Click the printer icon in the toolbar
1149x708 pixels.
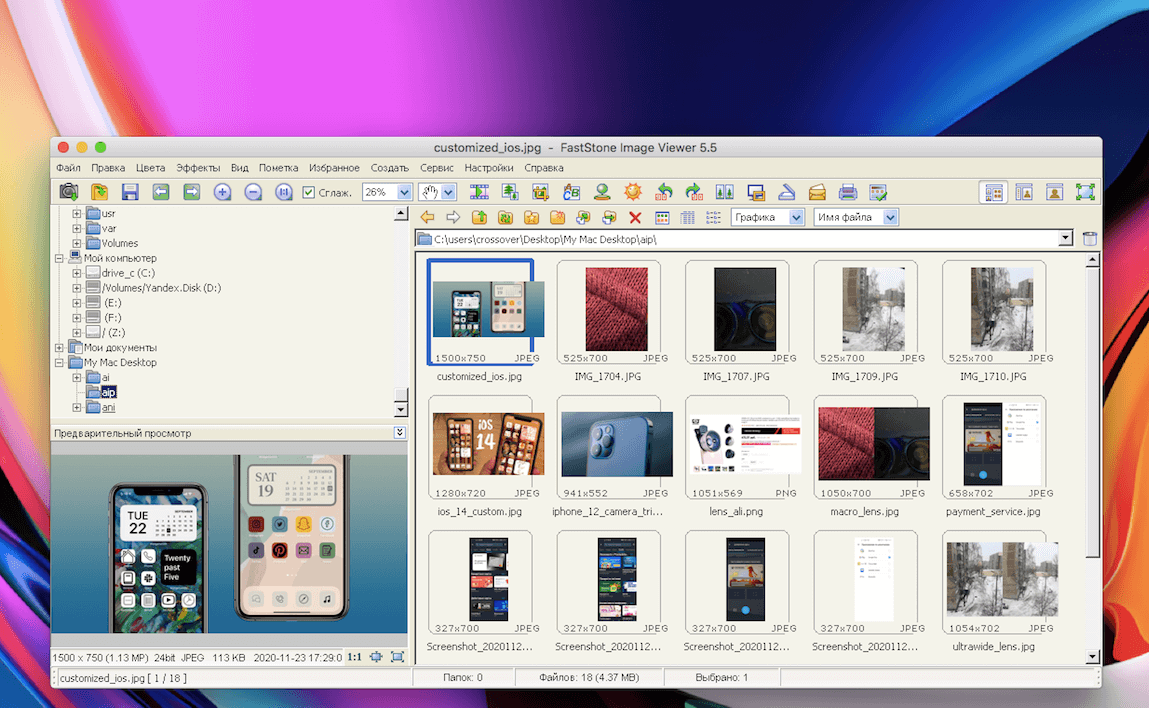tap(848, 192)
